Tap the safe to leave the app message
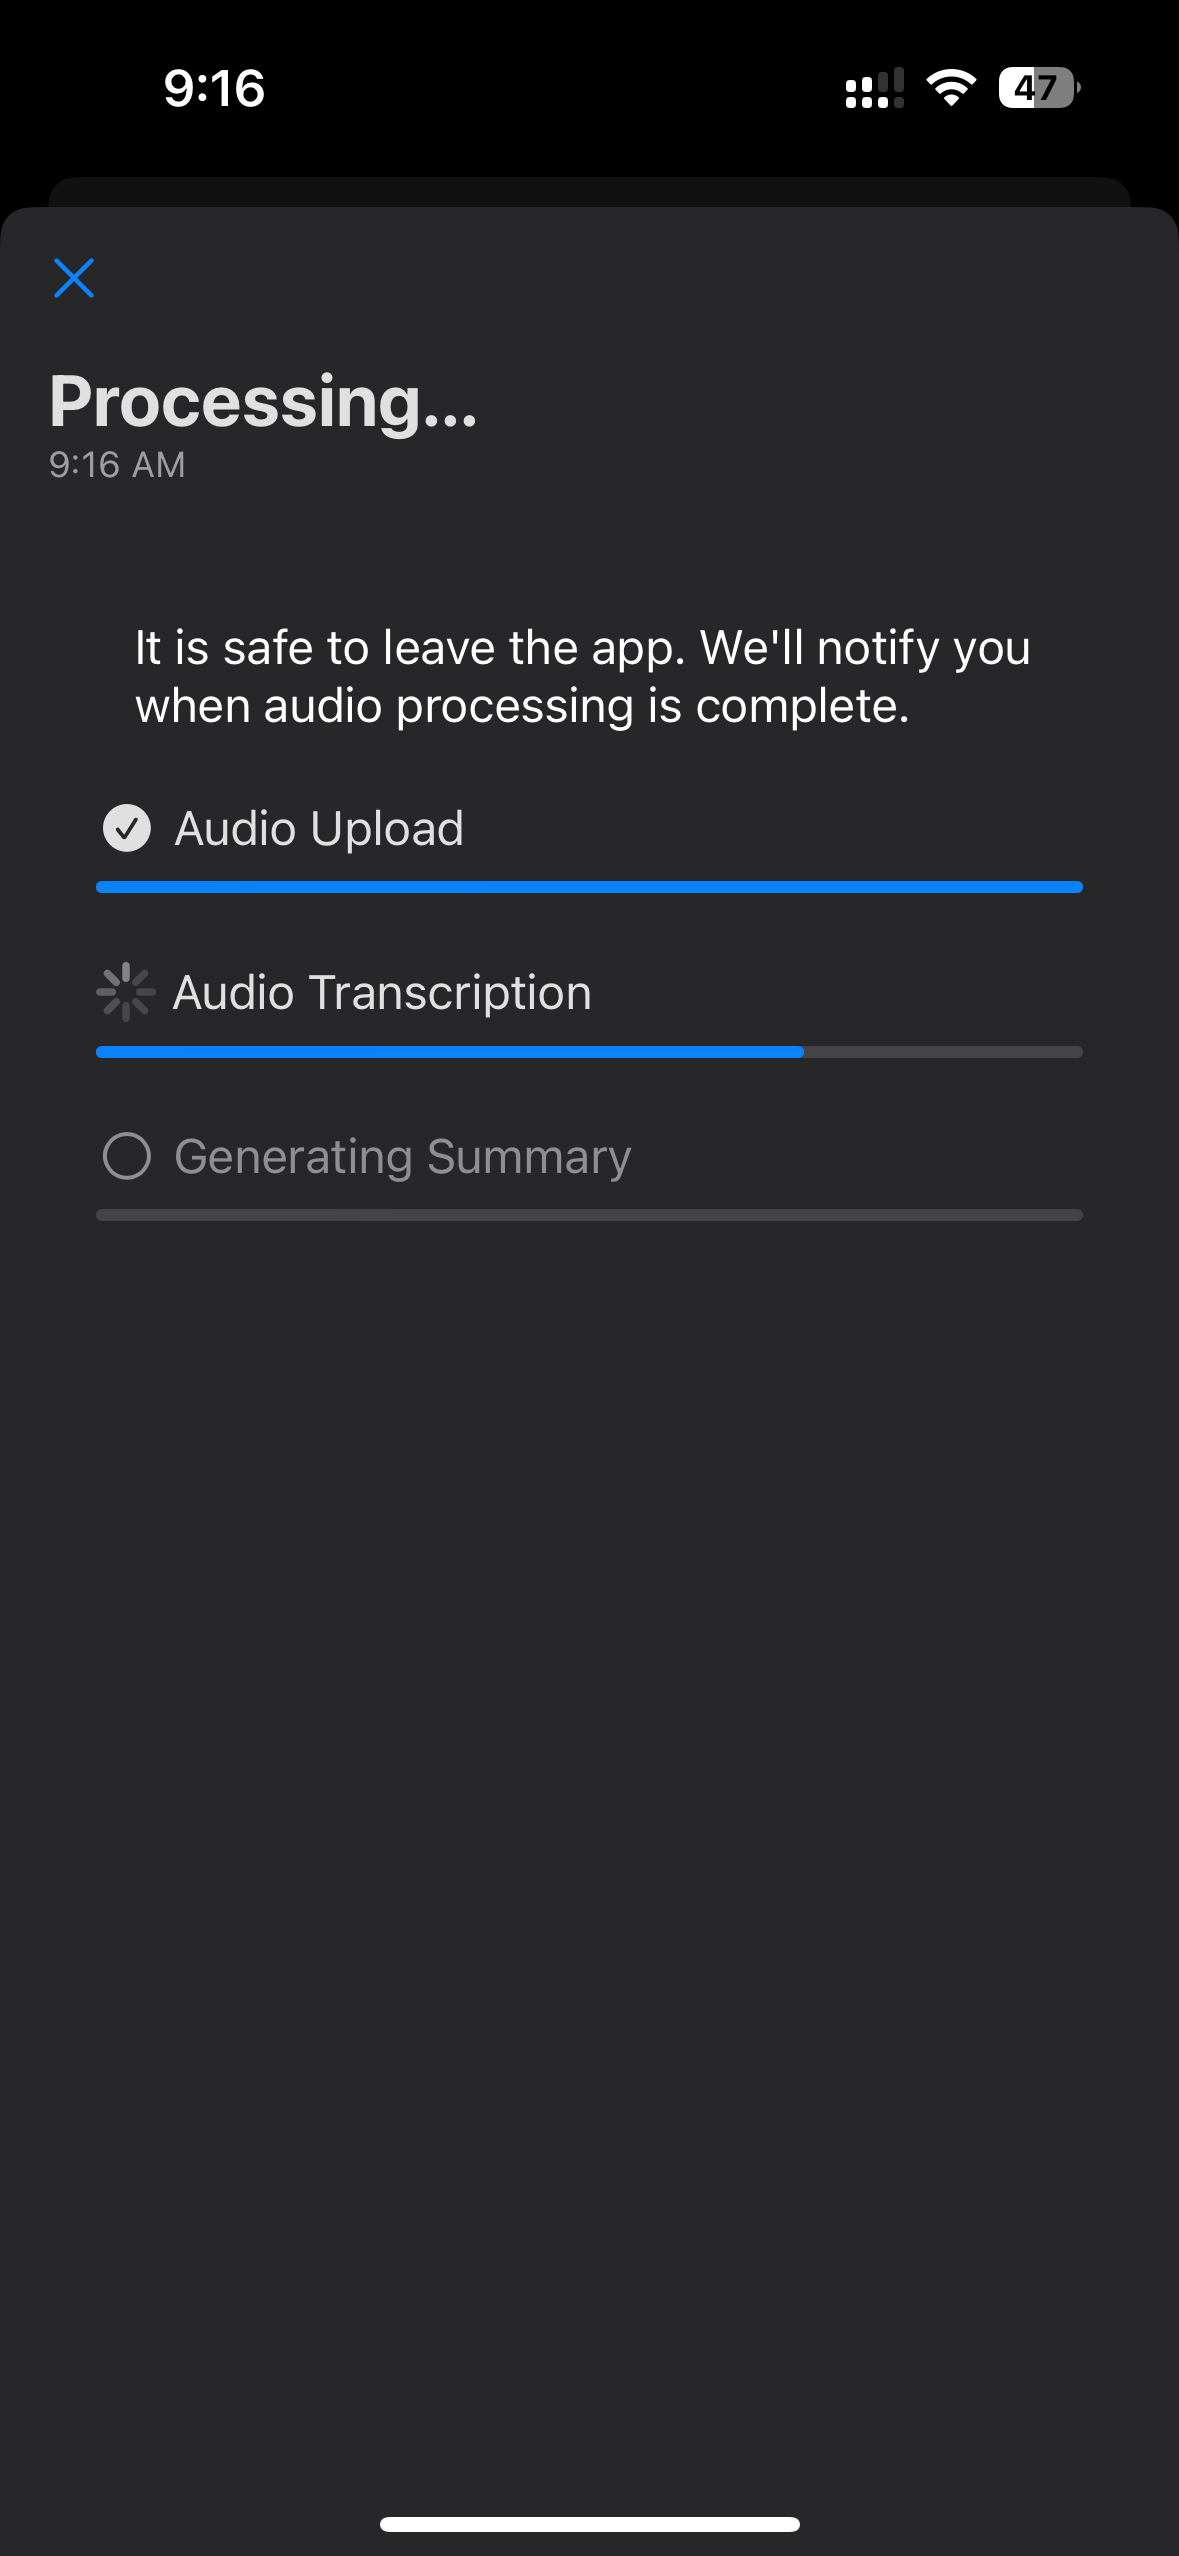The height and width of the screenshot is (2556, 1179). click(582, 677)
